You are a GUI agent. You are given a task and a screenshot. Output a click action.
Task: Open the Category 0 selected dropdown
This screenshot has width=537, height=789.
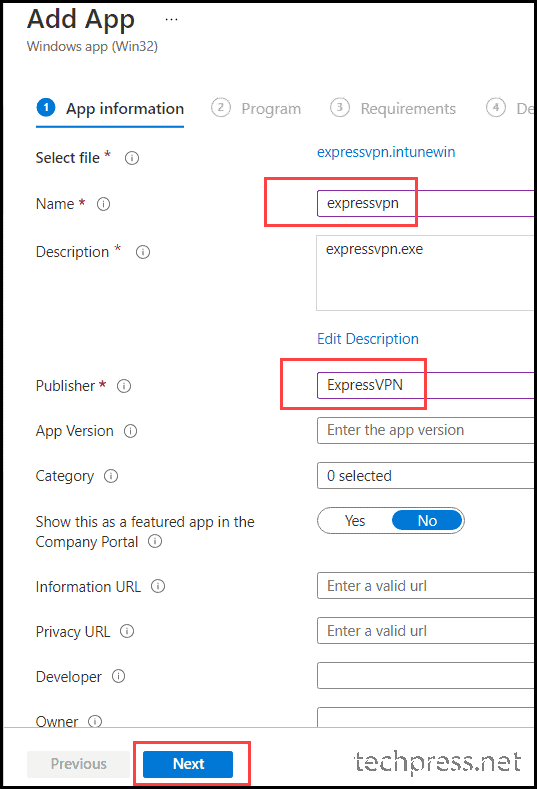click(x=425, y=476)
